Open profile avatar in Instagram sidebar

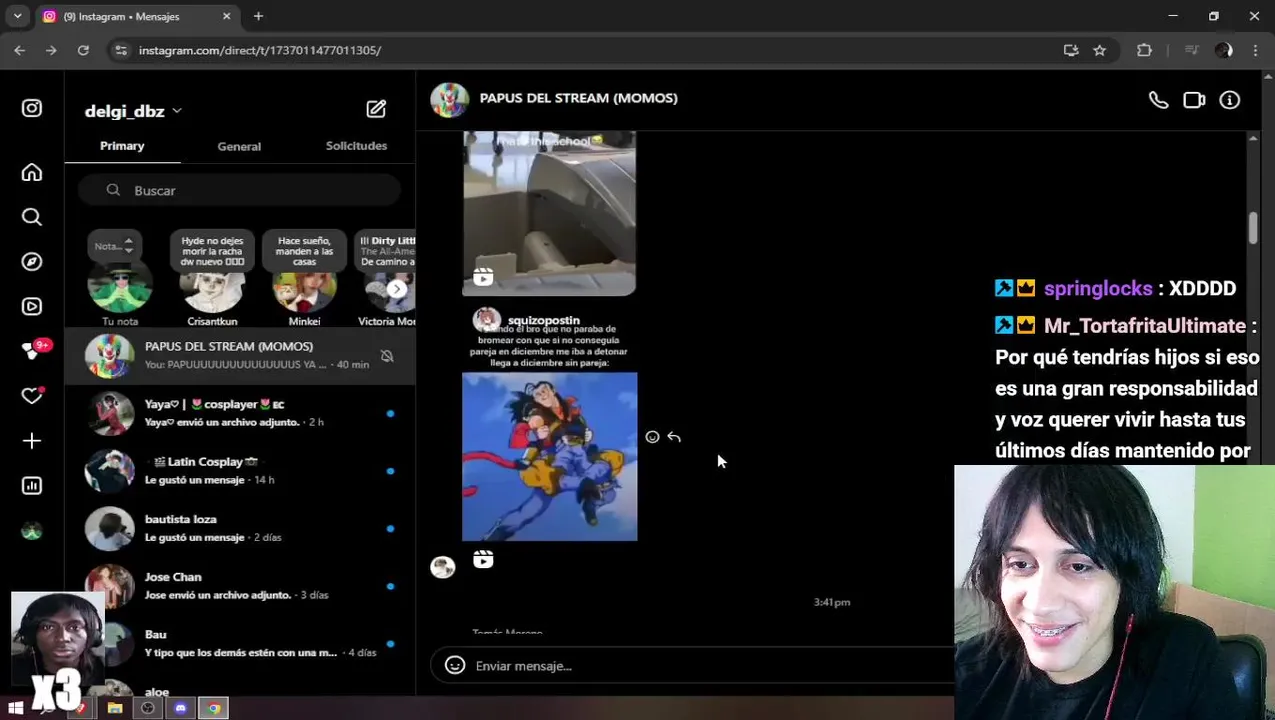point(32,531)
